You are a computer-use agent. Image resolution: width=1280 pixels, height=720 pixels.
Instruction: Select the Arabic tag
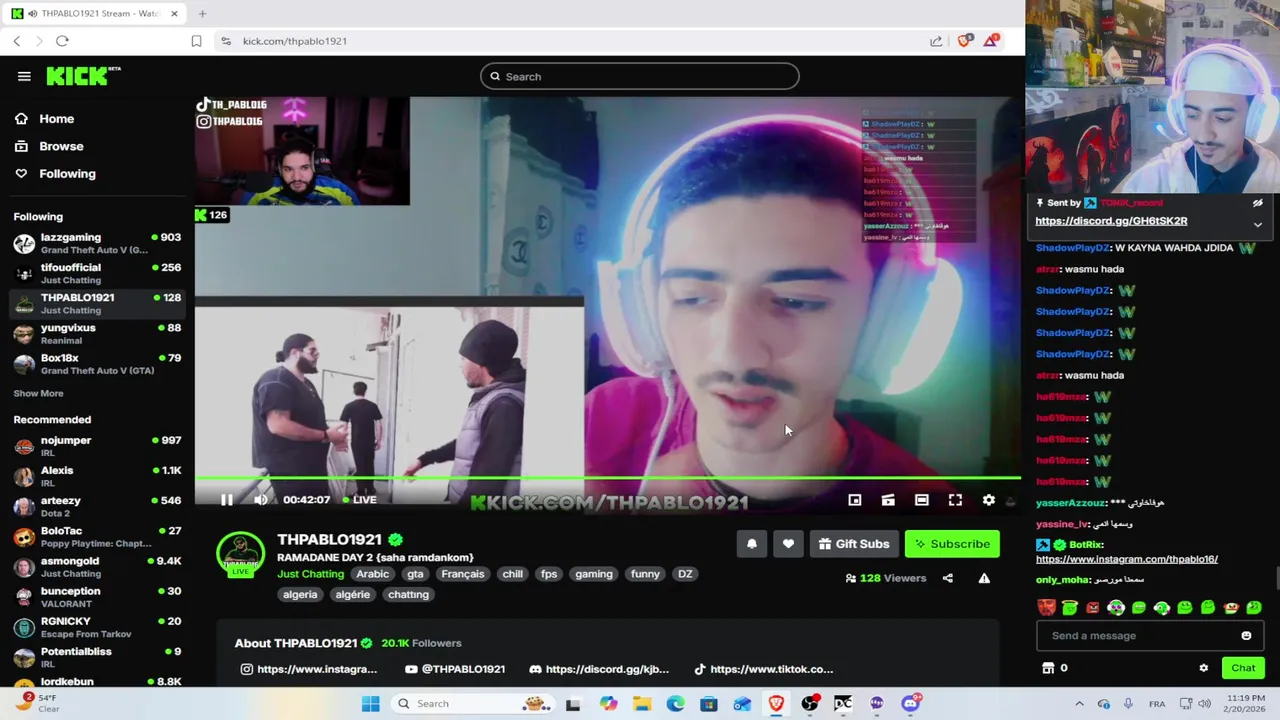point(372,574)
